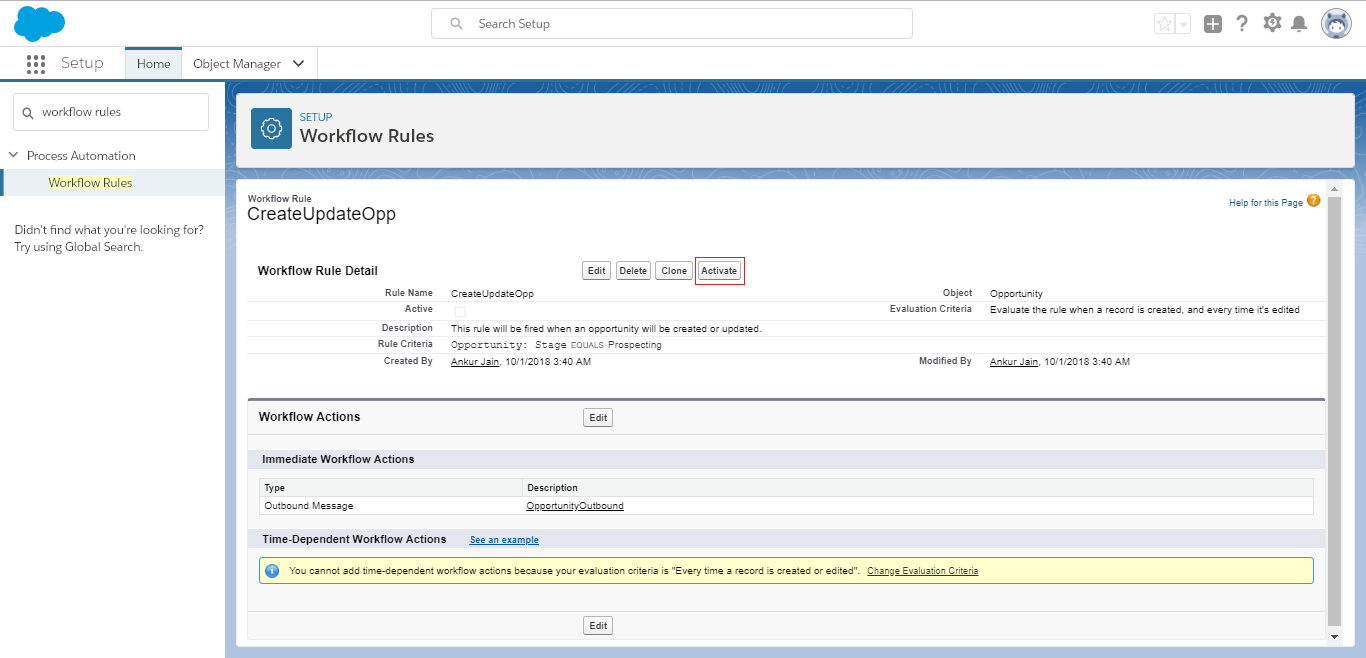Open the help question mark icon
This screenshot has width=1366, height=658.
tap(1242, 23)
